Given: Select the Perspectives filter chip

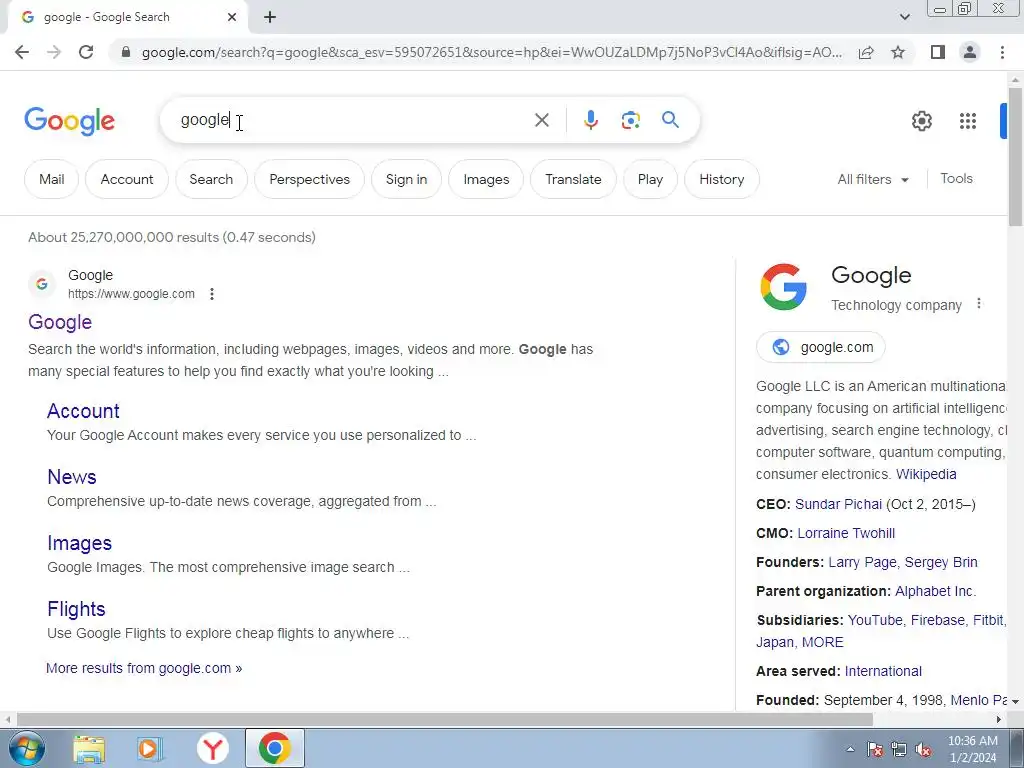Looking at the screenshot, I should pos(310,179).
